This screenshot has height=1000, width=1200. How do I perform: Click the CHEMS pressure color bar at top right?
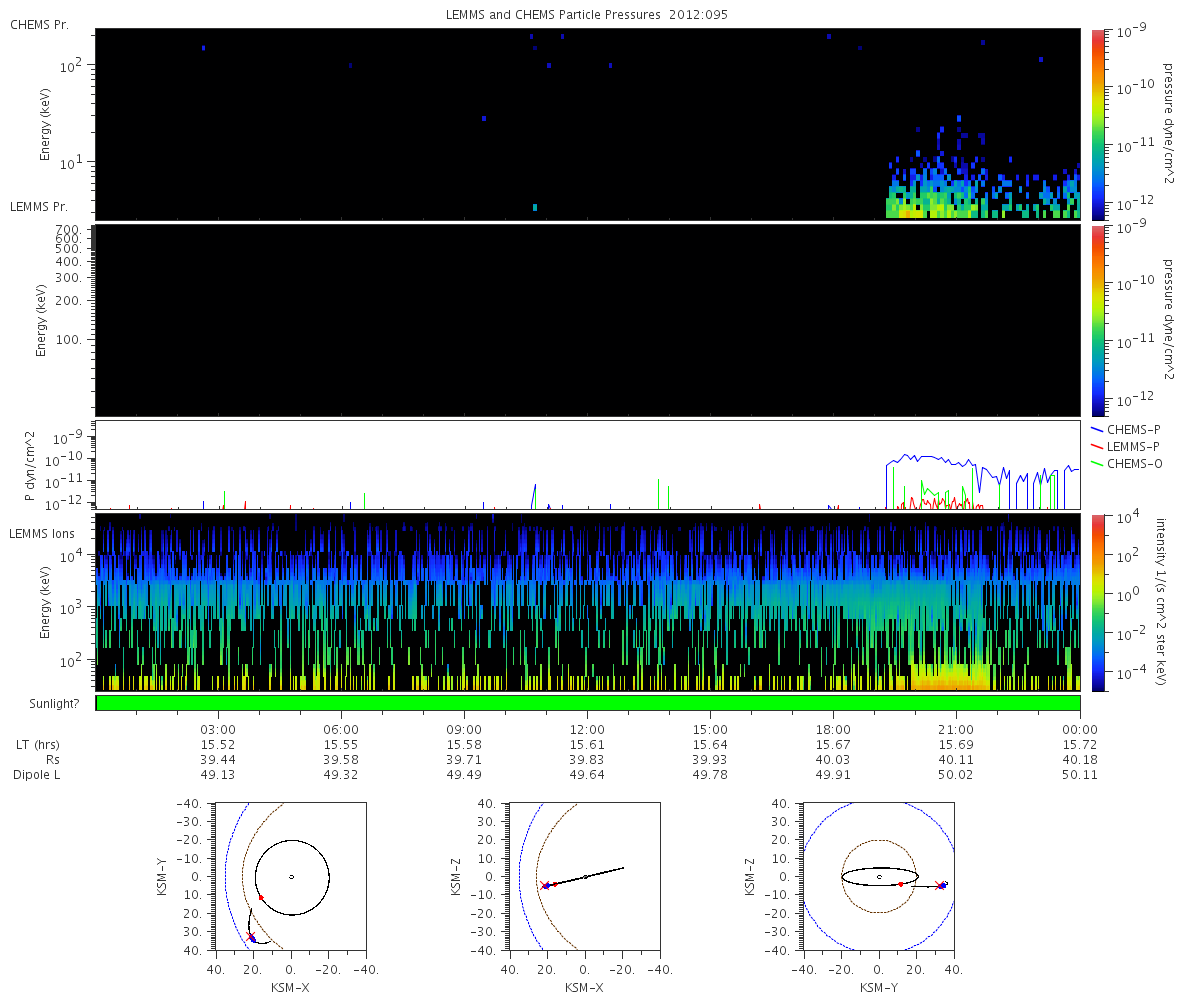(1097, 124)
